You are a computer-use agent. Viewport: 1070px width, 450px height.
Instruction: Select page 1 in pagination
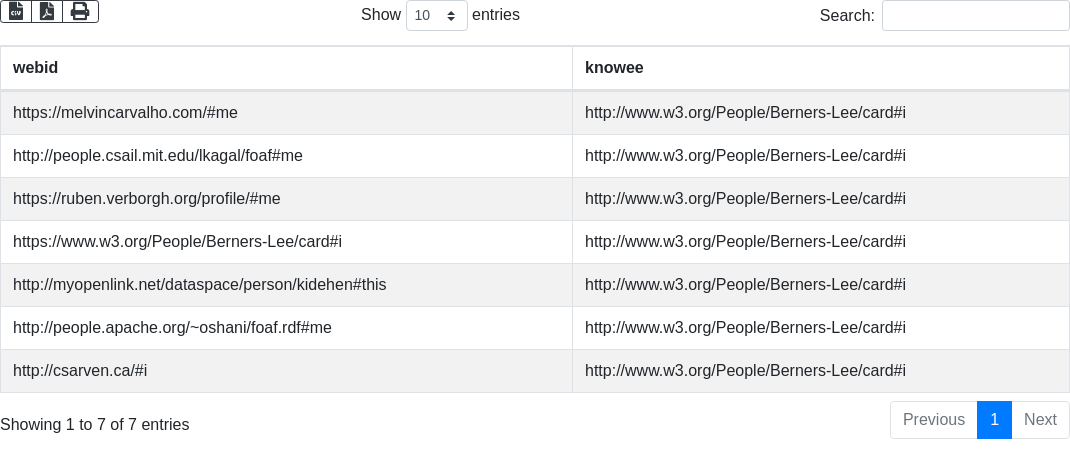[994, 420]
